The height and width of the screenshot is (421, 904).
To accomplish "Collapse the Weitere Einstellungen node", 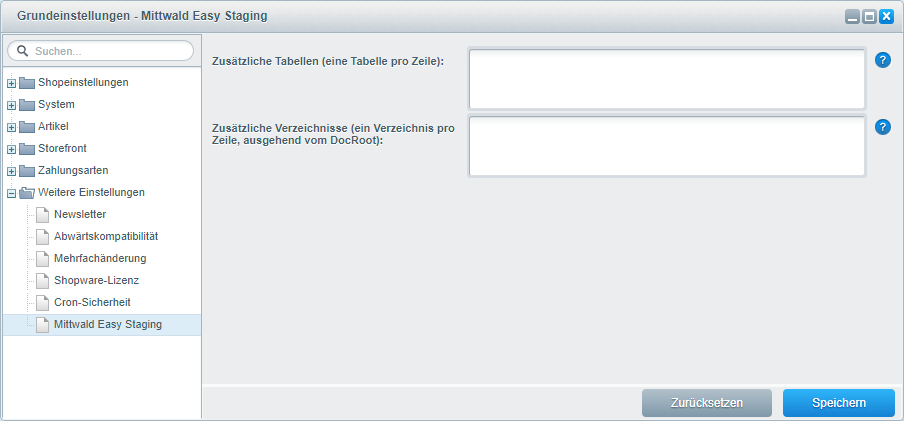I will pos(12,194).
